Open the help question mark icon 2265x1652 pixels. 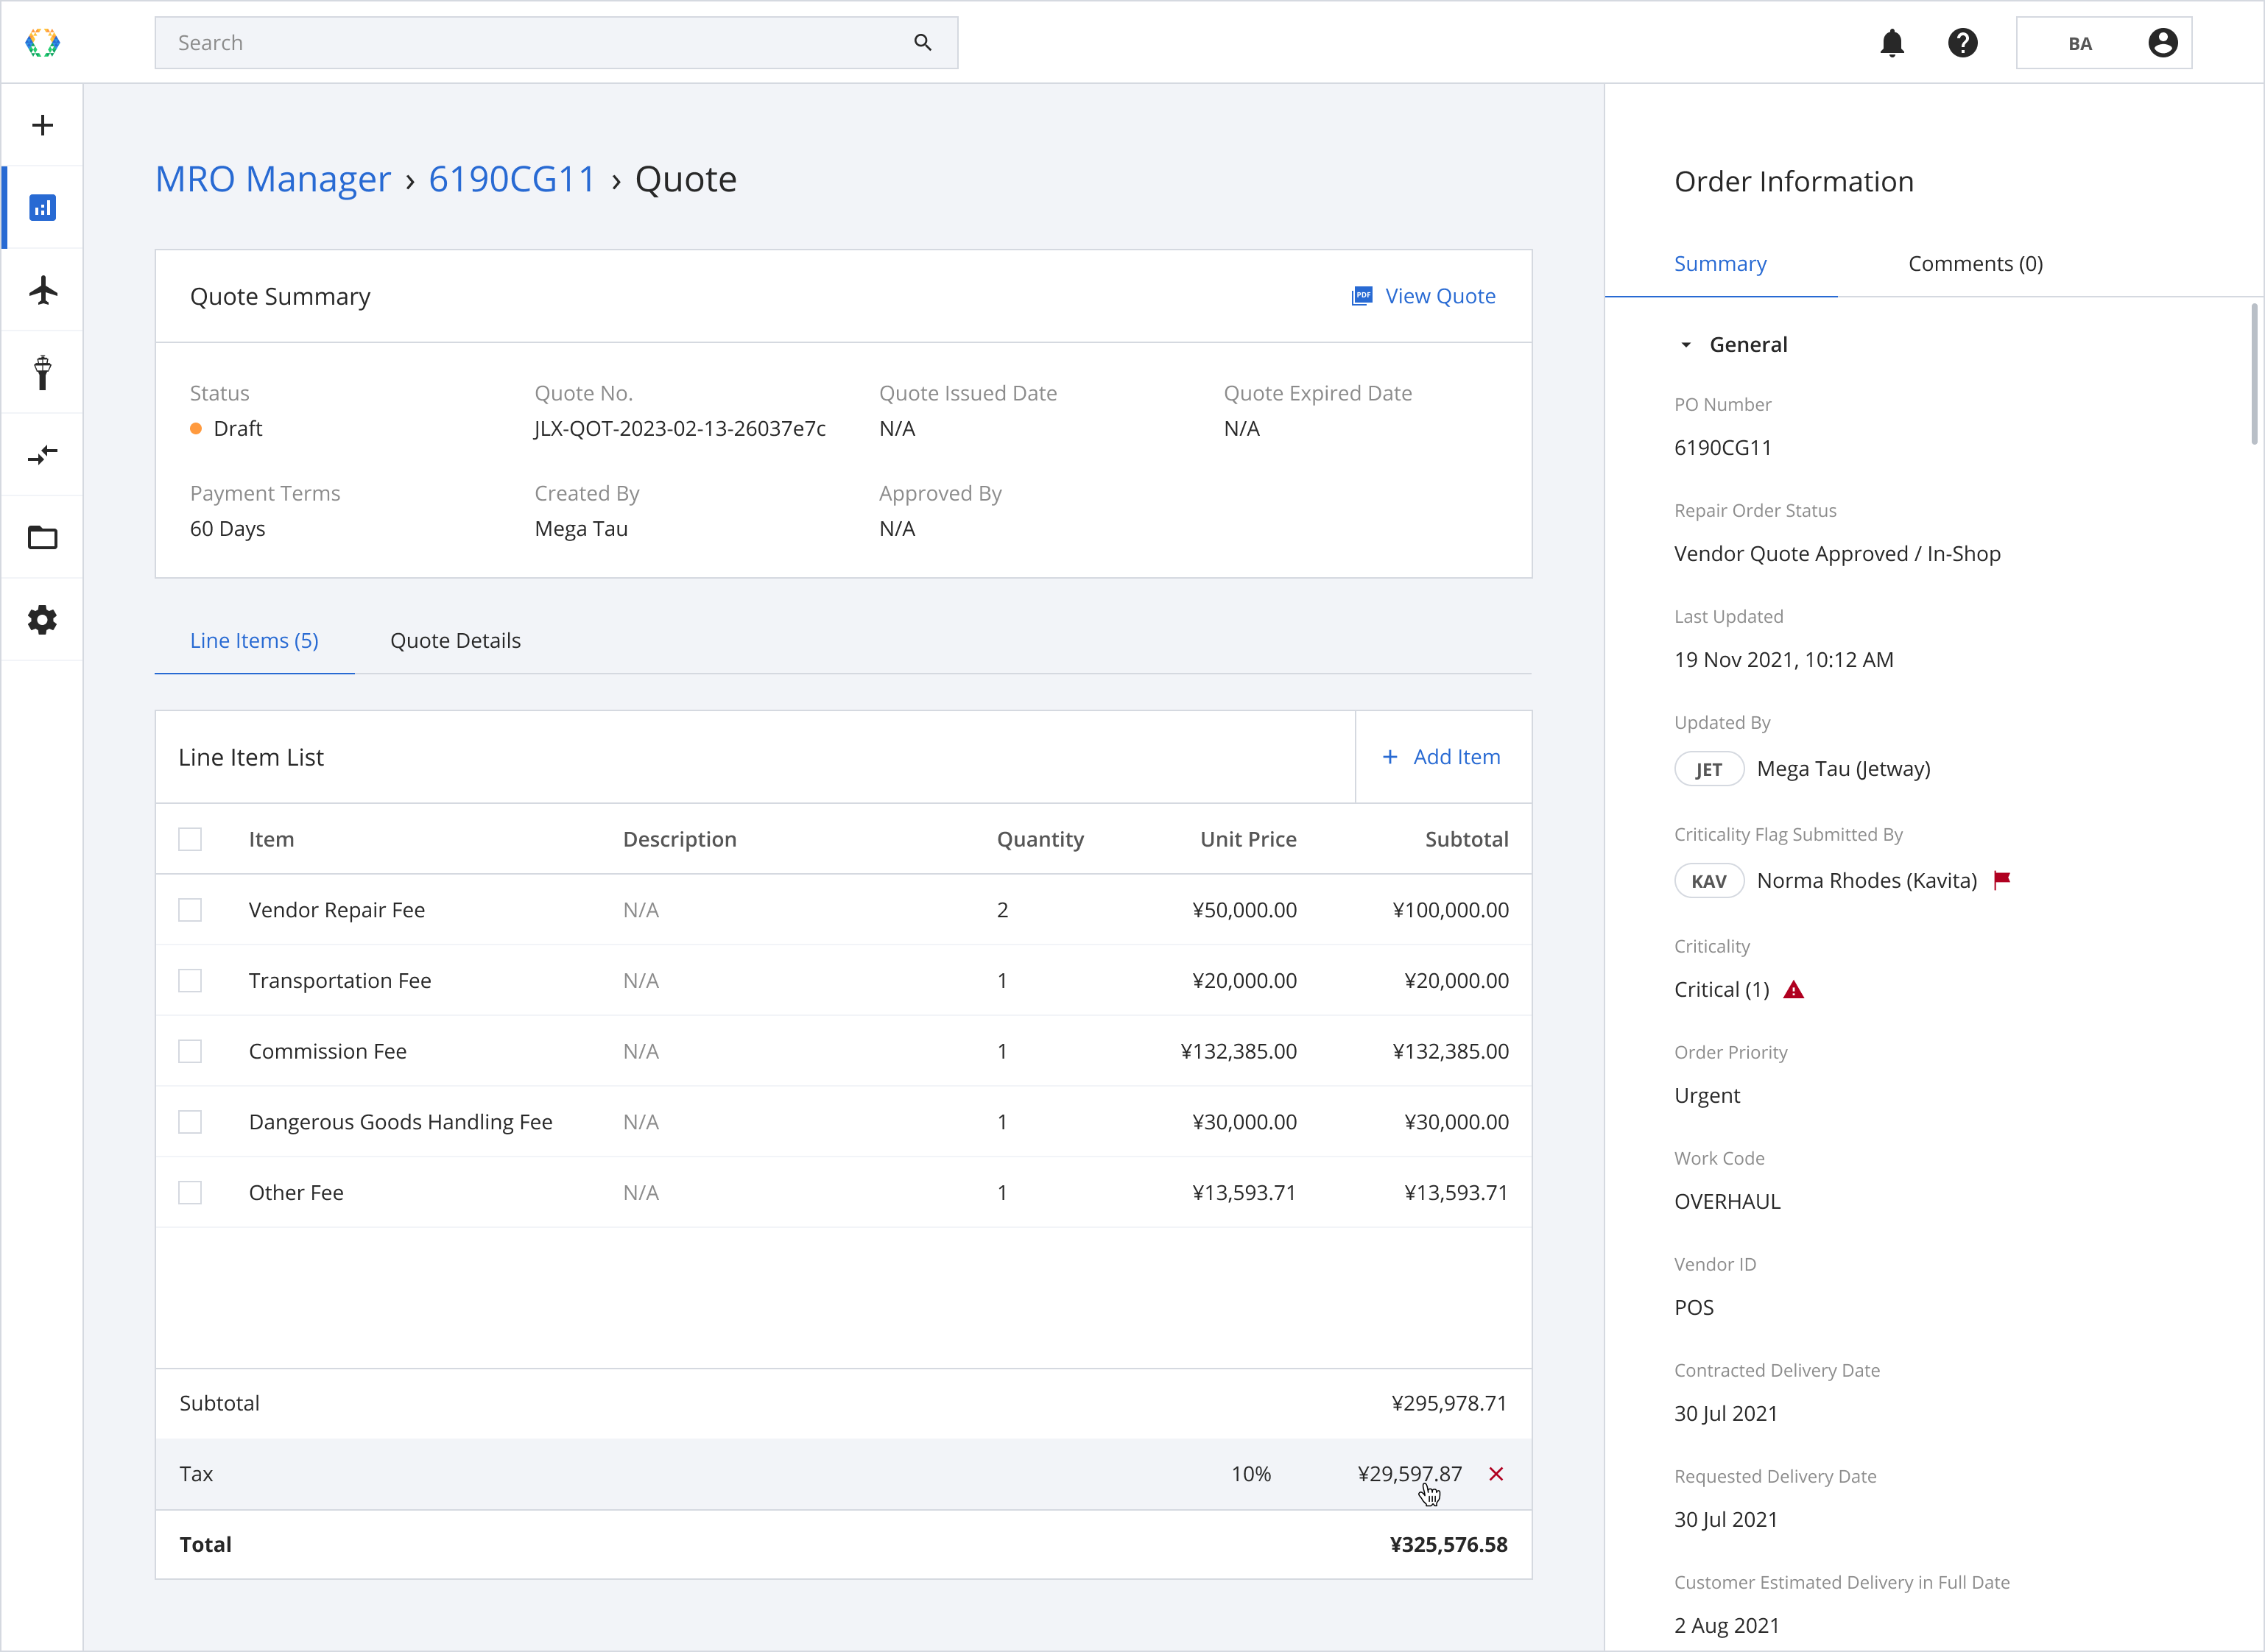tap(1962, 43)
